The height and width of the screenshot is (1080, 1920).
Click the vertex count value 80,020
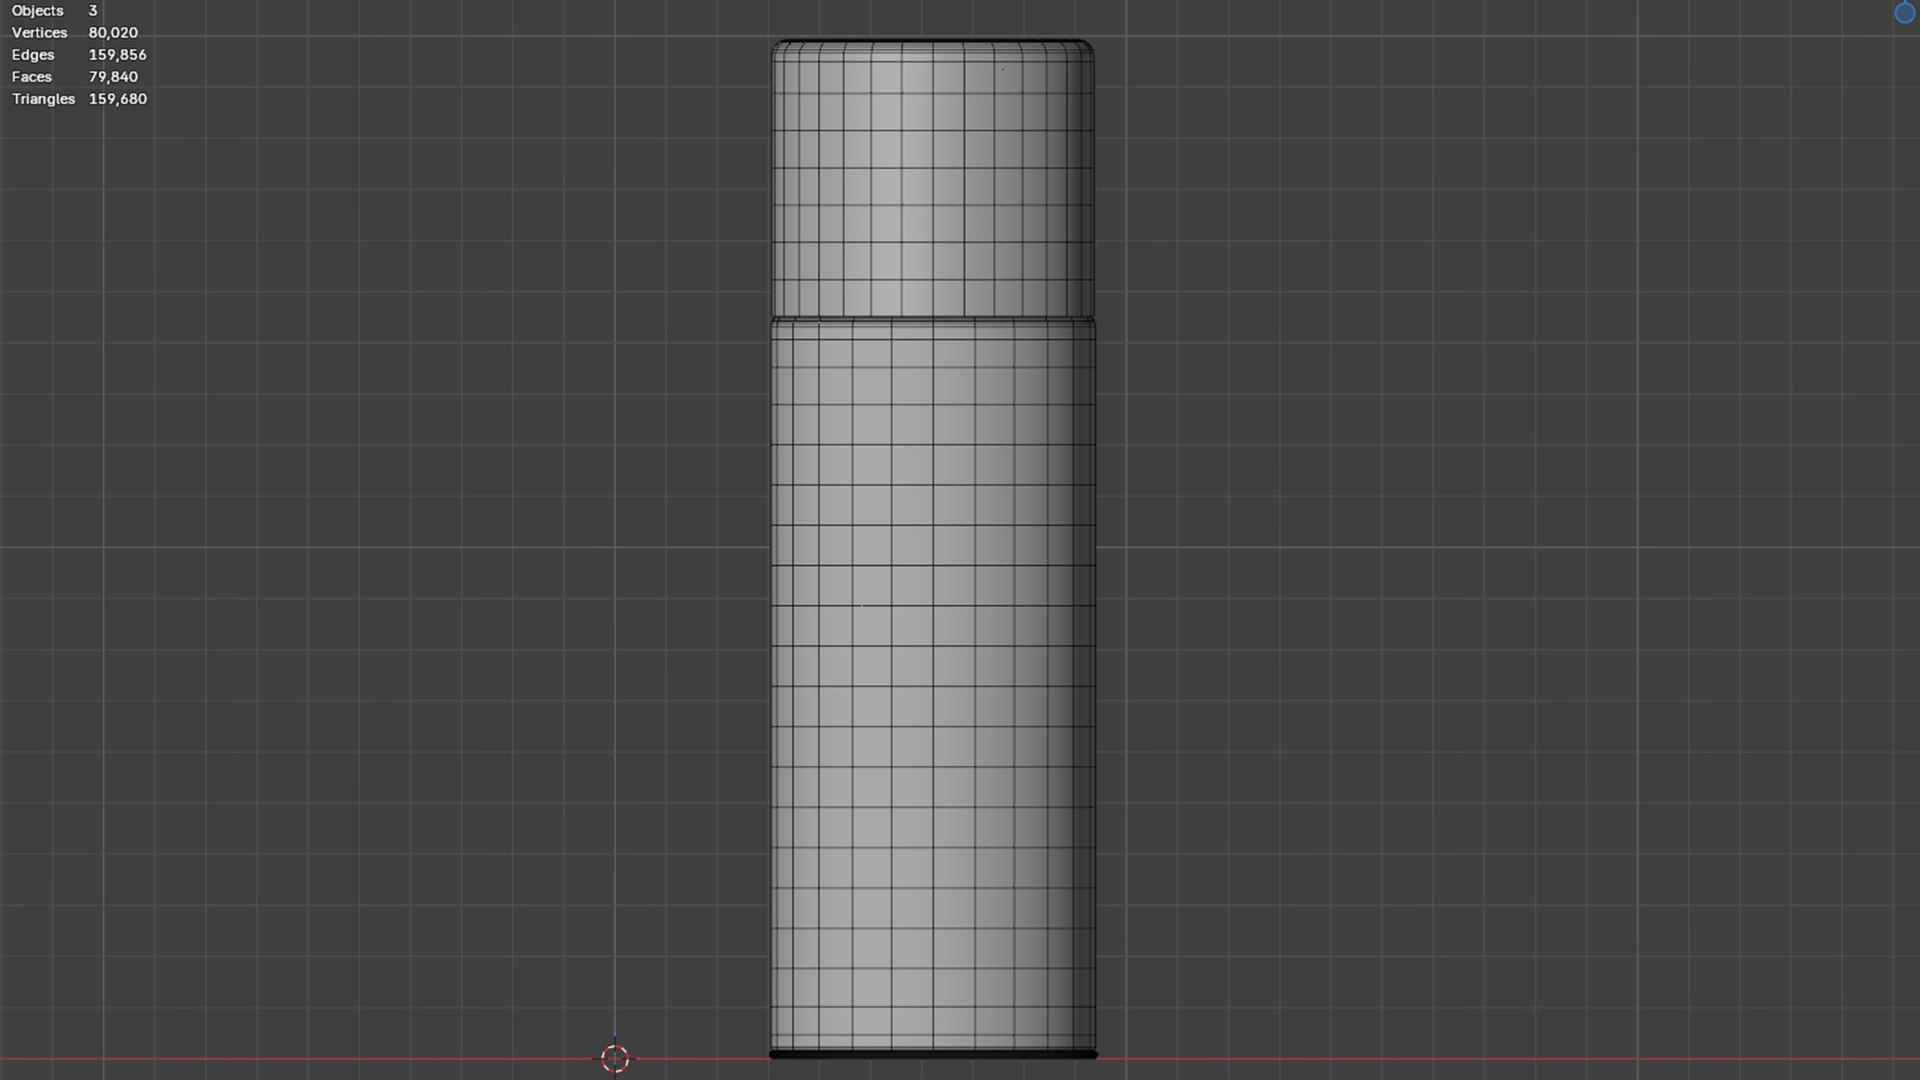click(113, 32)
